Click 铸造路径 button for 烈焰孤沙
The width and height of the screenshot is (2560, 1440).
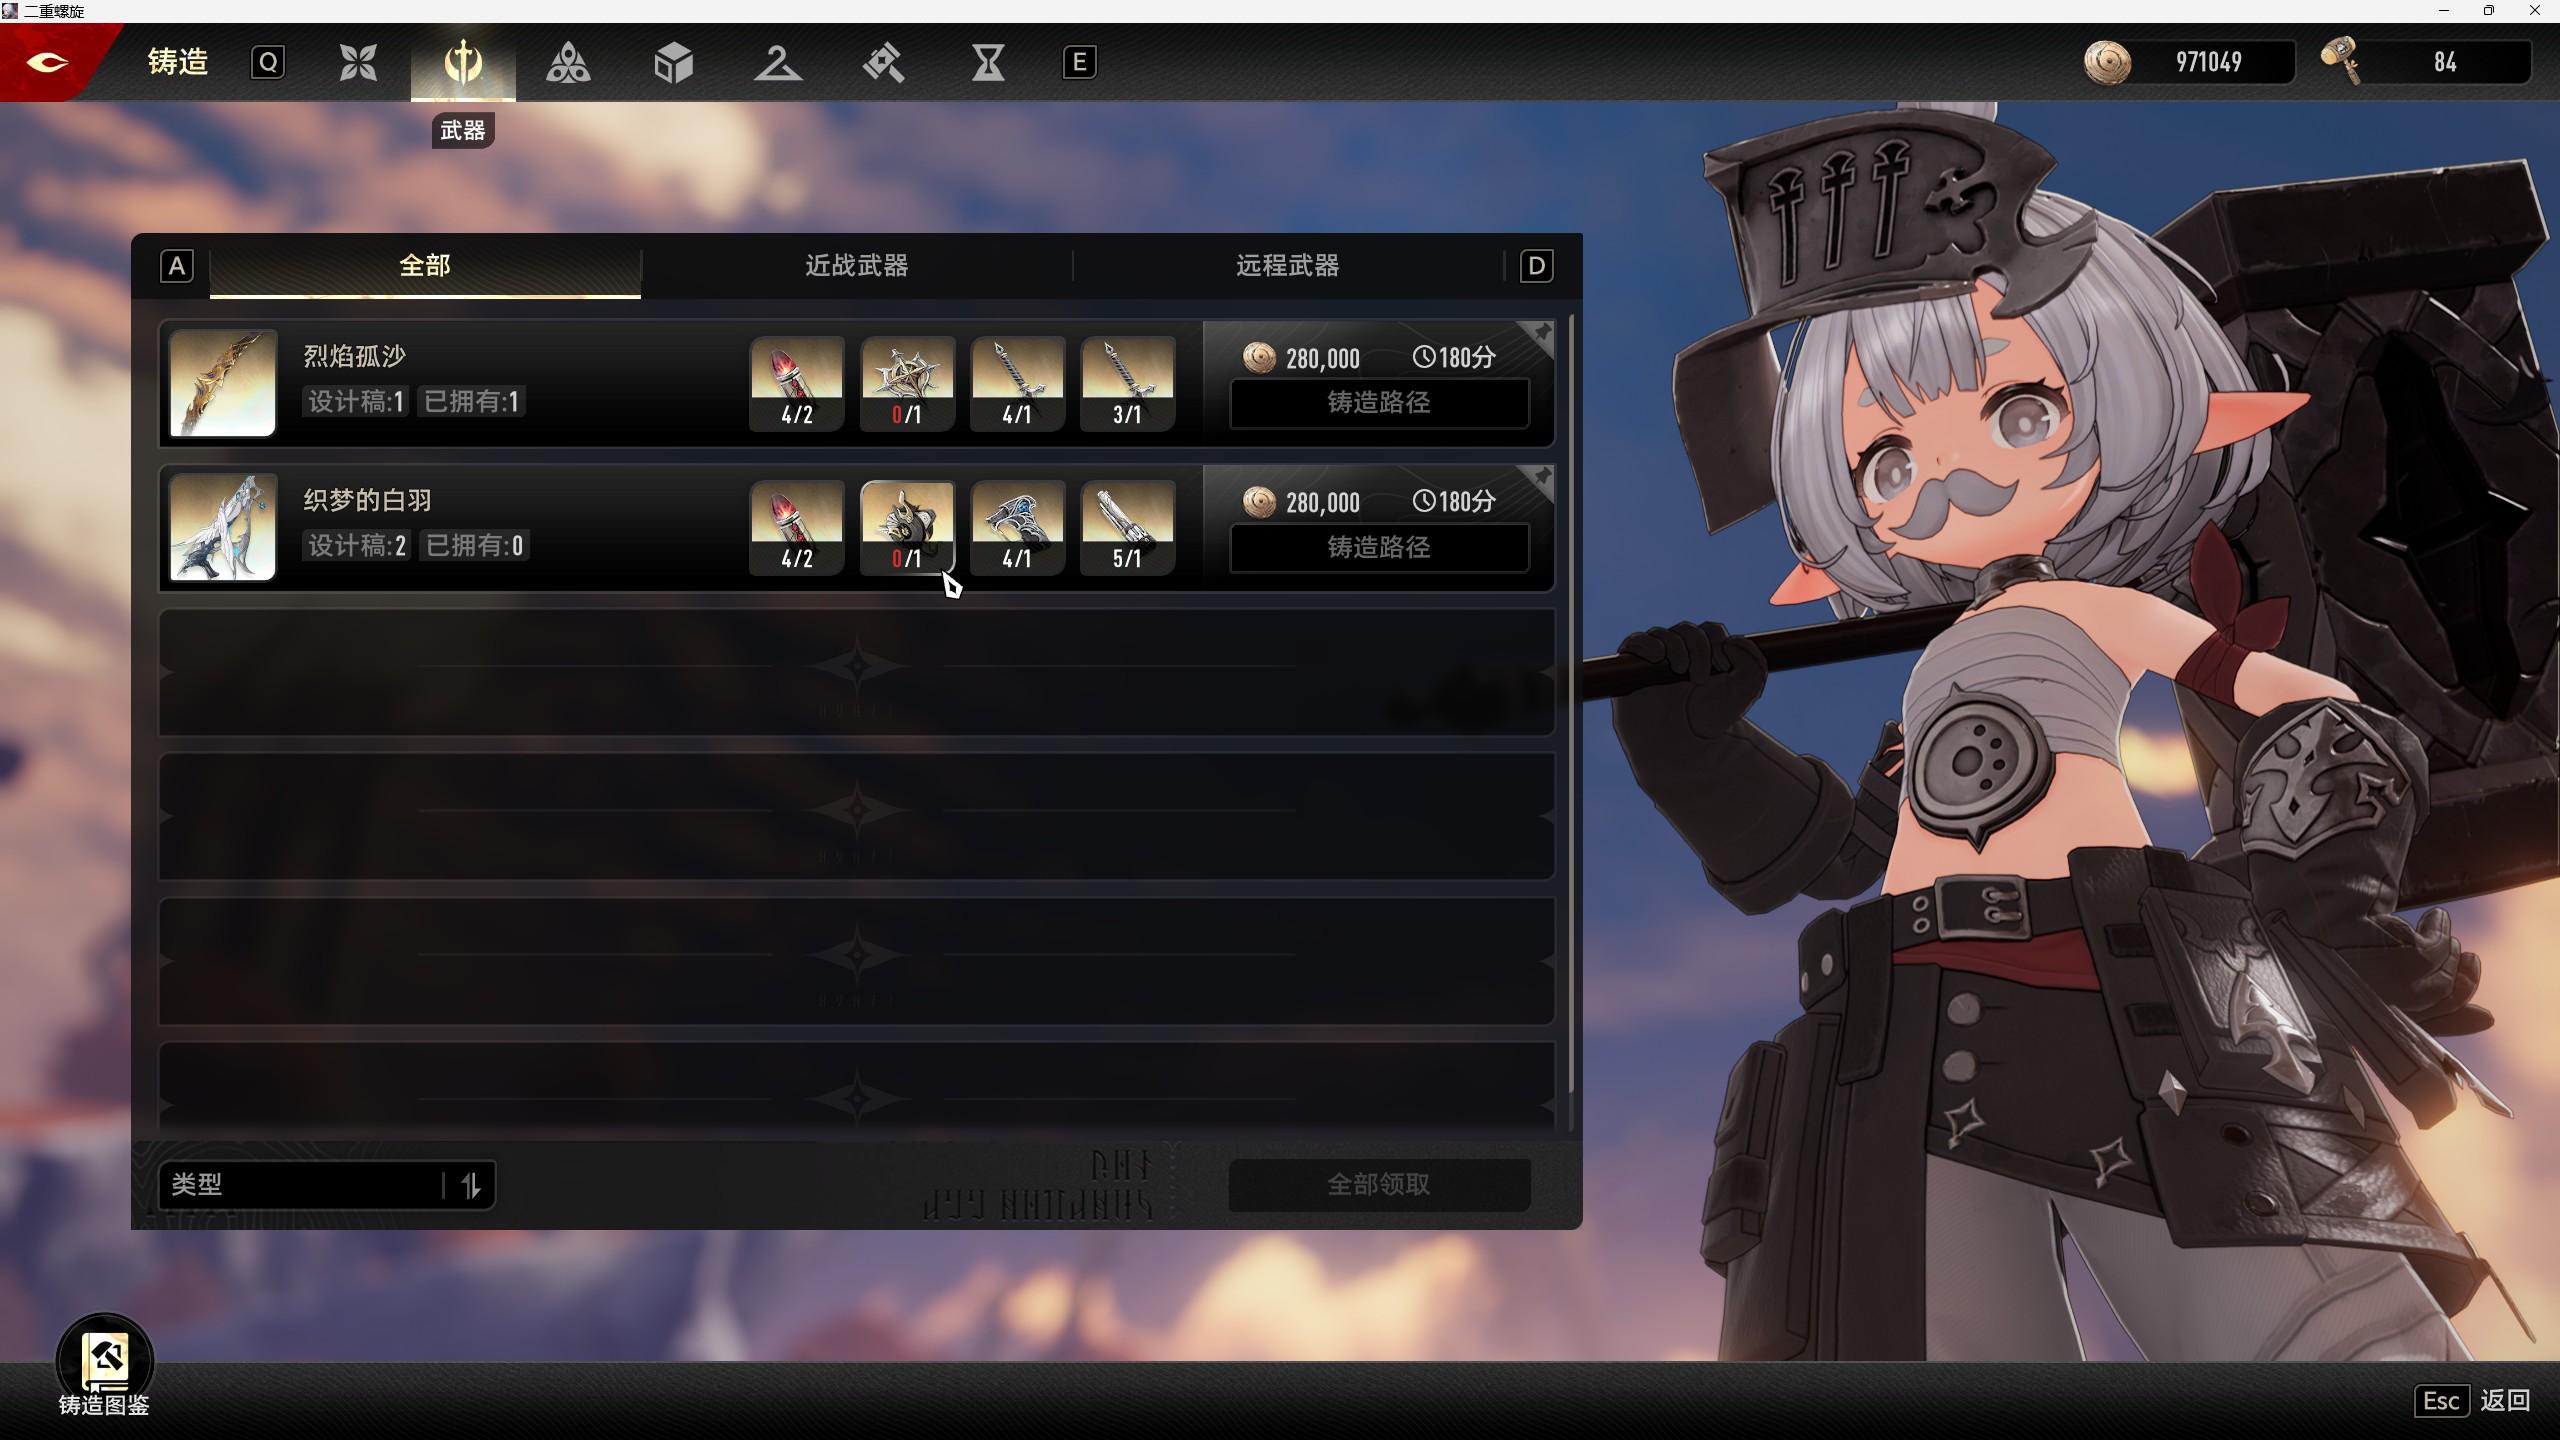(1378, 403)
